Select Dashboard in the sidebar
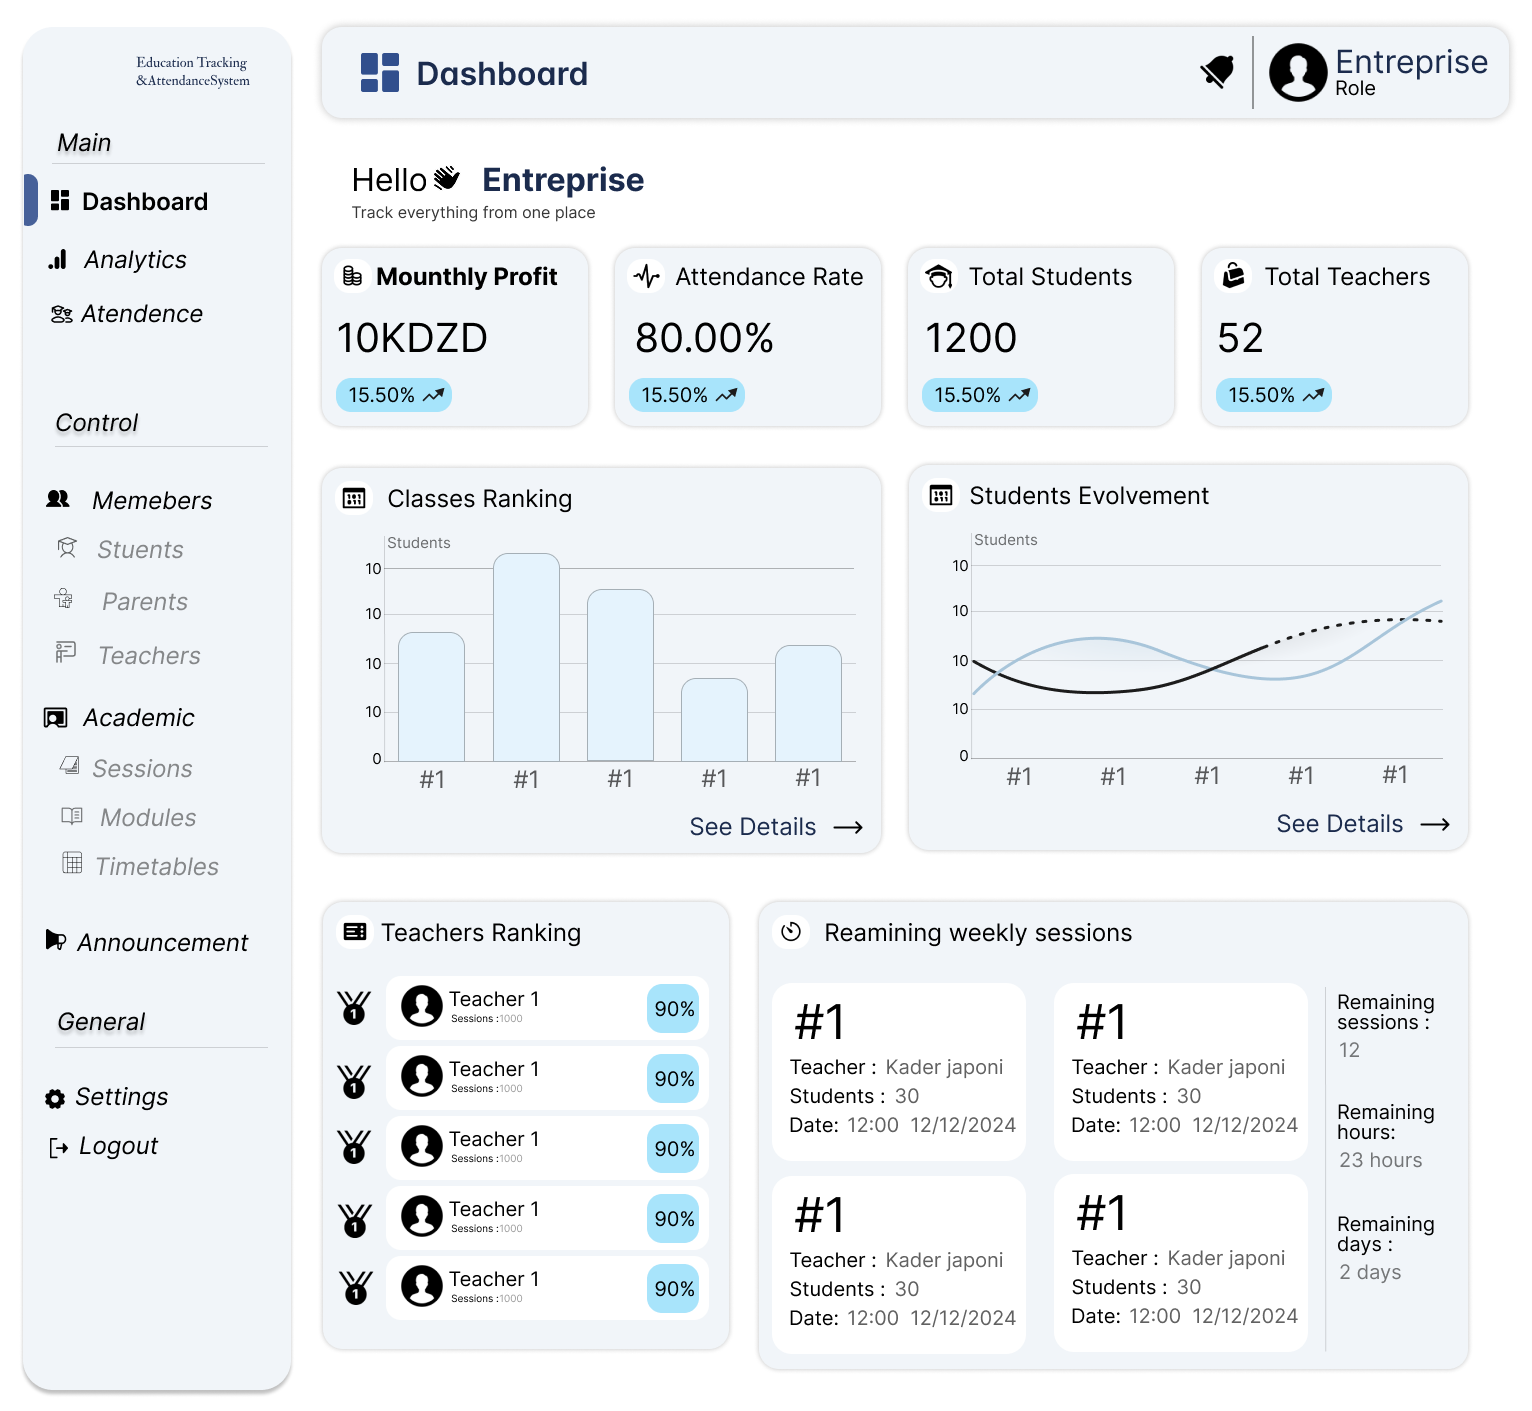 [x=144, y=202]
